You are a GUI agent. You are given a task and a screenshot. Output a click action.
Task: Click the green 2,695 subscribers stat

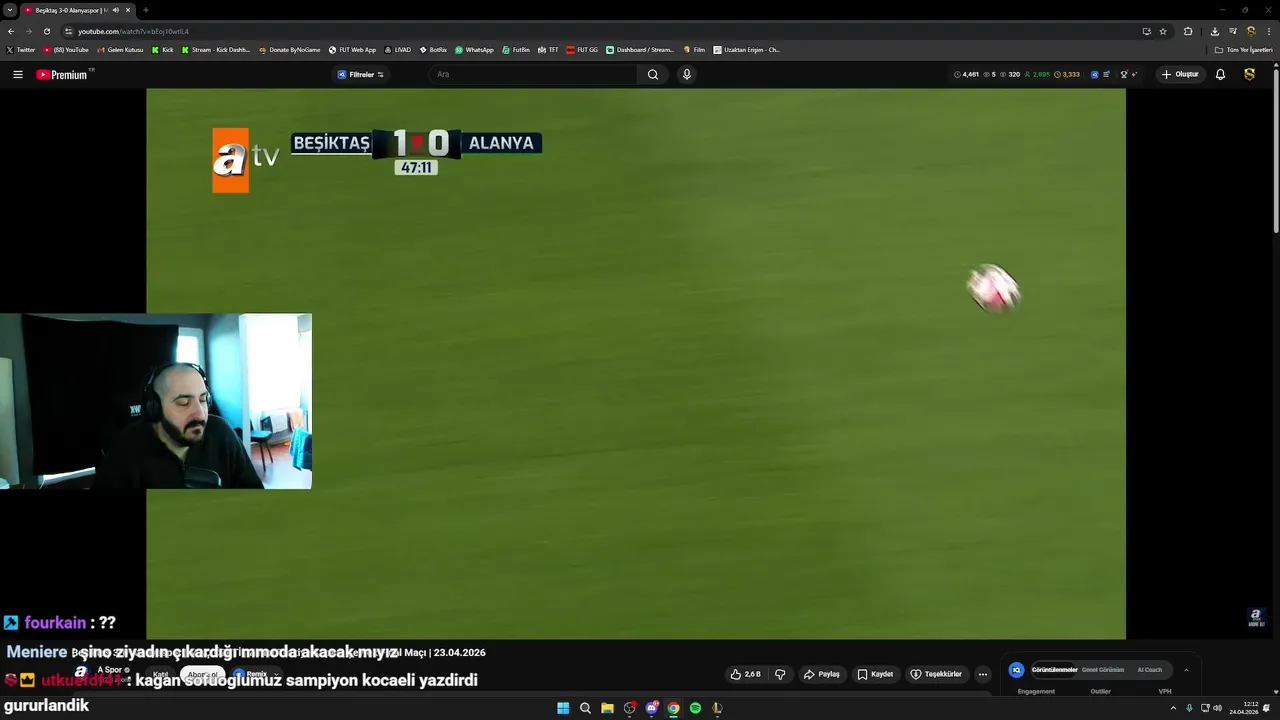click(x=1038, y=74)
